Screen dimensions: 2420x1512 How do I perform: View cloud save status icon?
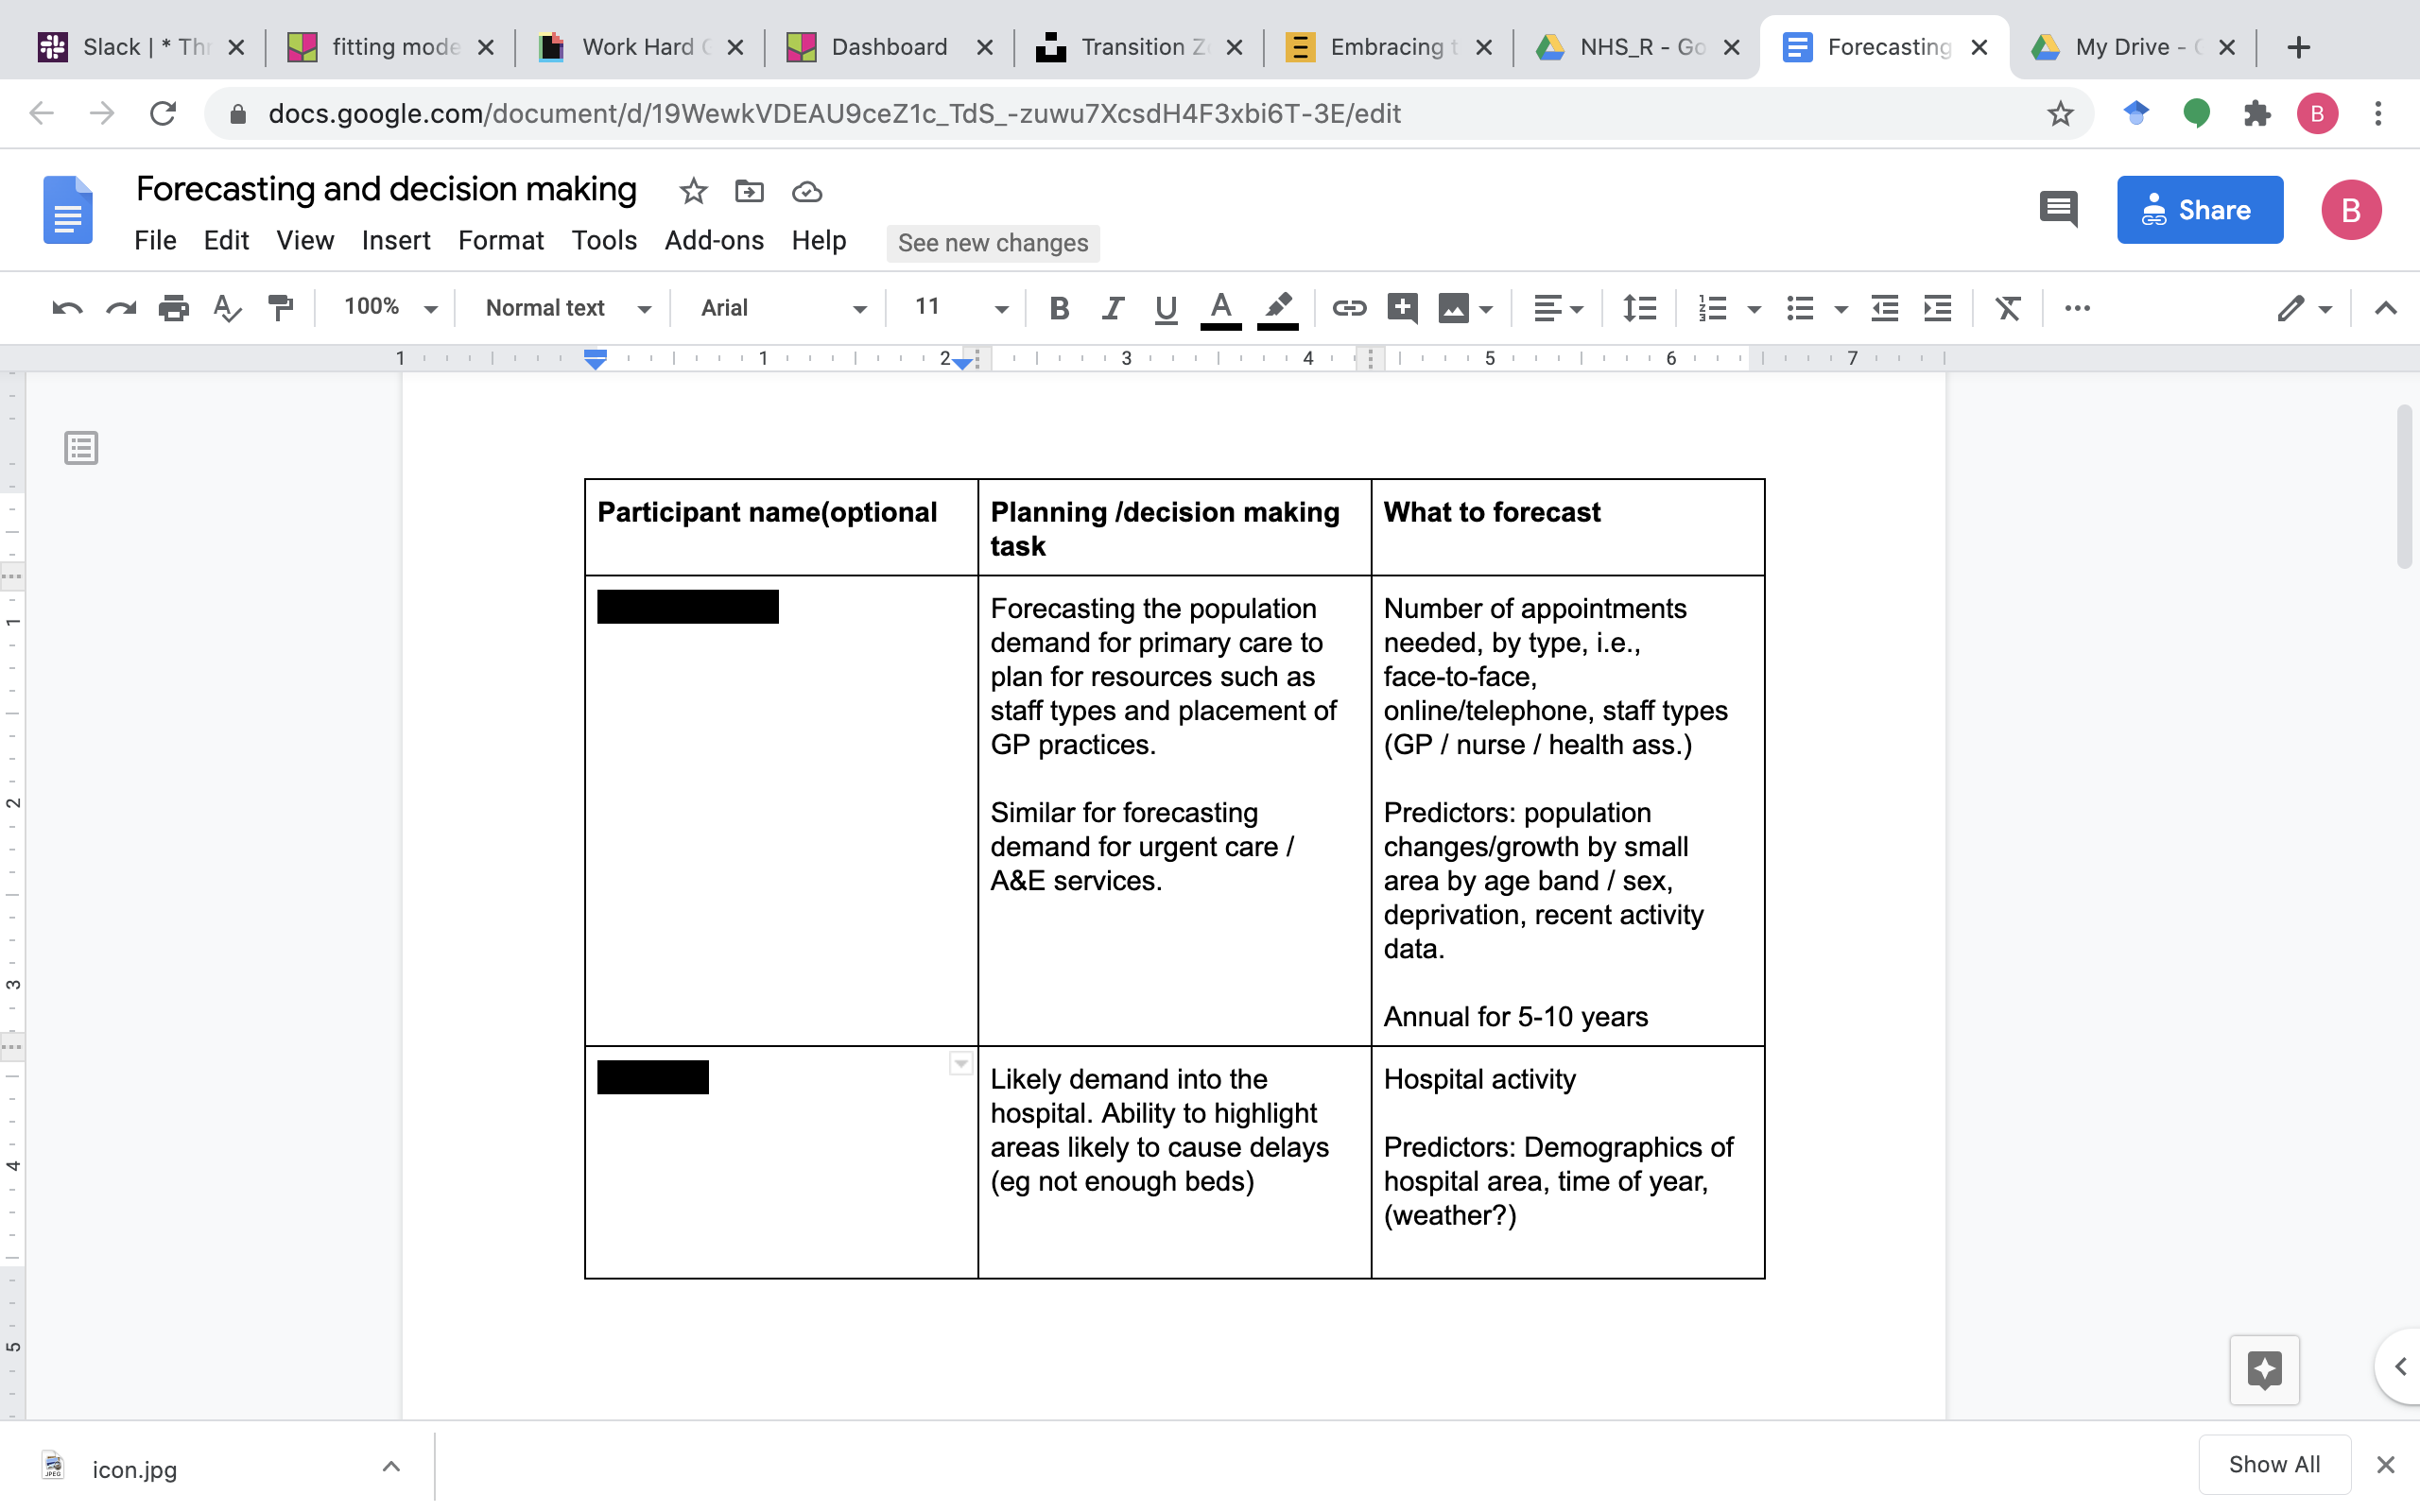pos(806,191)
